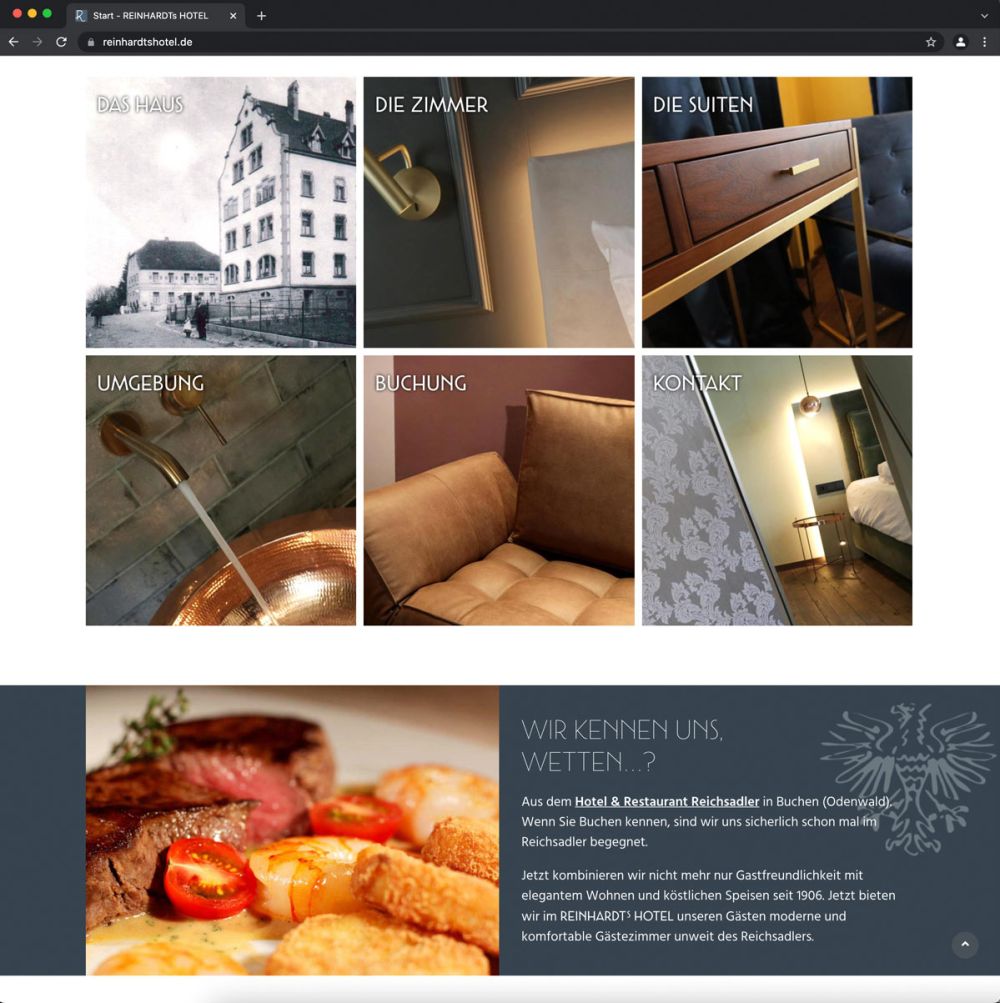Close the Start - REINHARDTs HOTEL tab
Screen dimensions: 1000x1003
(x=232, y=15)
